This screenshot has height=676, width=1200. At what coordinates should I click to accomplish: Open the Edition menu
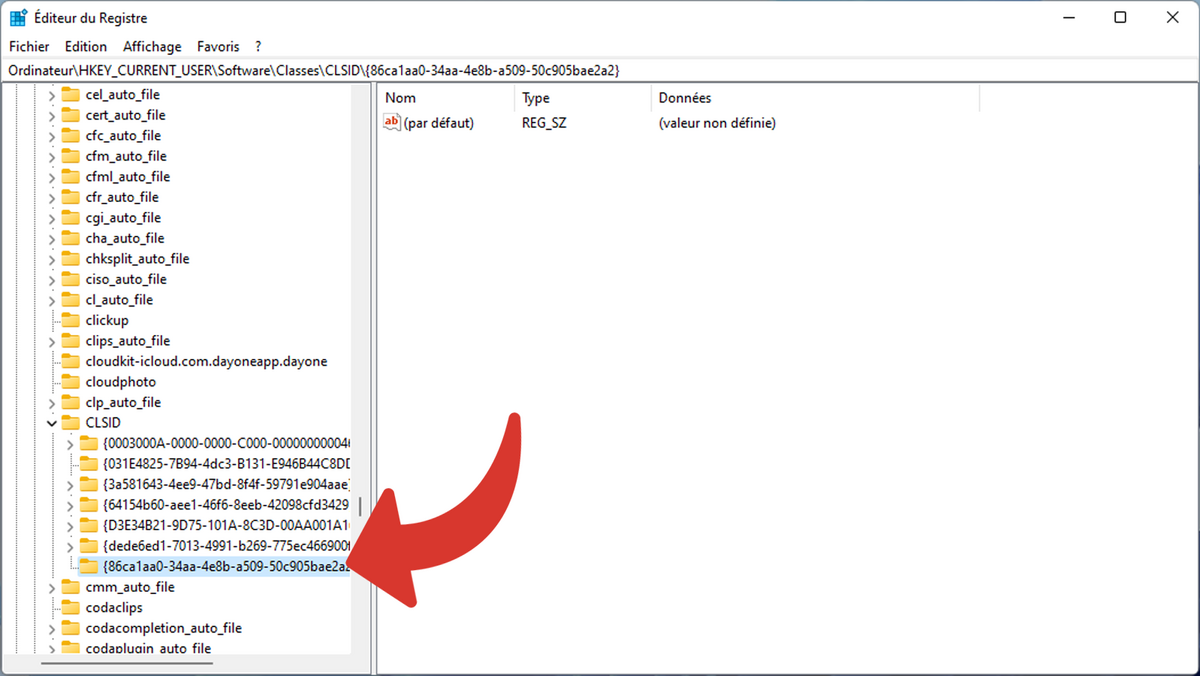[86, 46]
